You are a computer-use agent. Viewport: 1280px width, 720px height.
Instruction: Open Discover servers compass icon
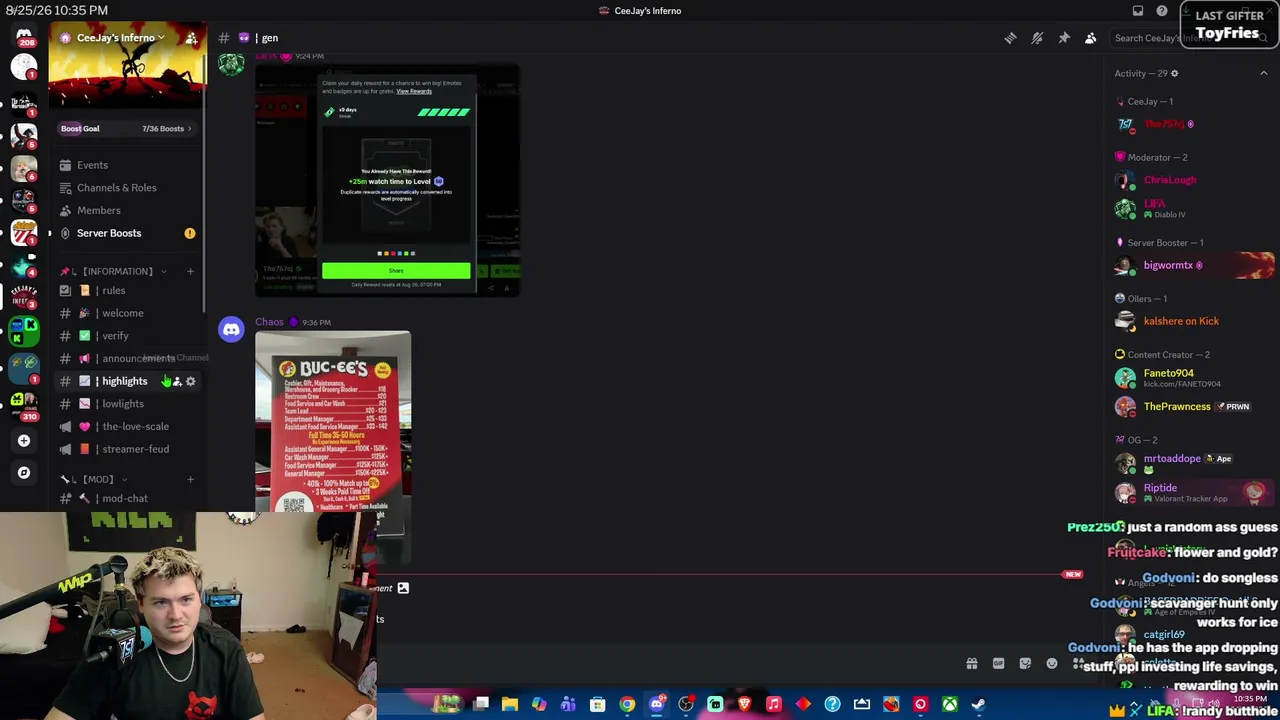(x=24, y=472)
